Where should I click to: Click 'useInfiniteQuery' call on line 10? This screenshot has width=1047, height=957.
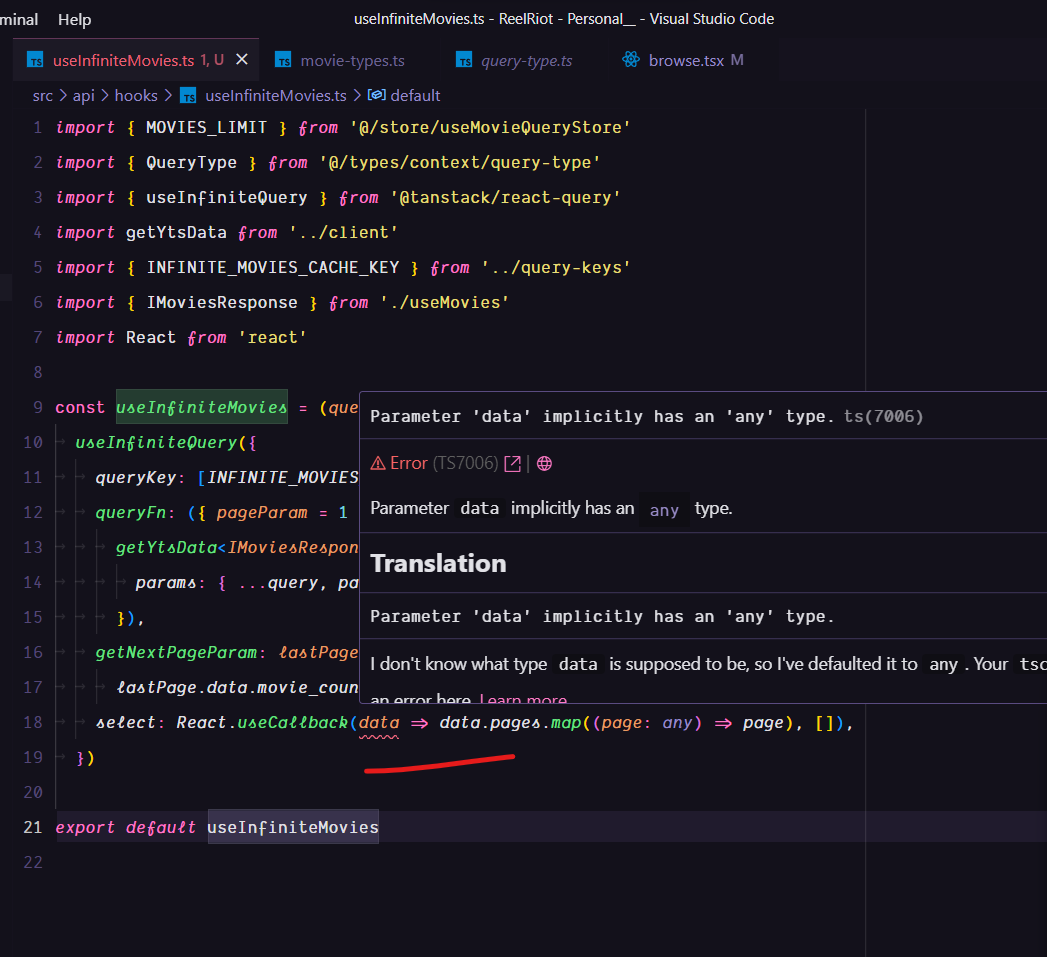(x=156, y=443)
